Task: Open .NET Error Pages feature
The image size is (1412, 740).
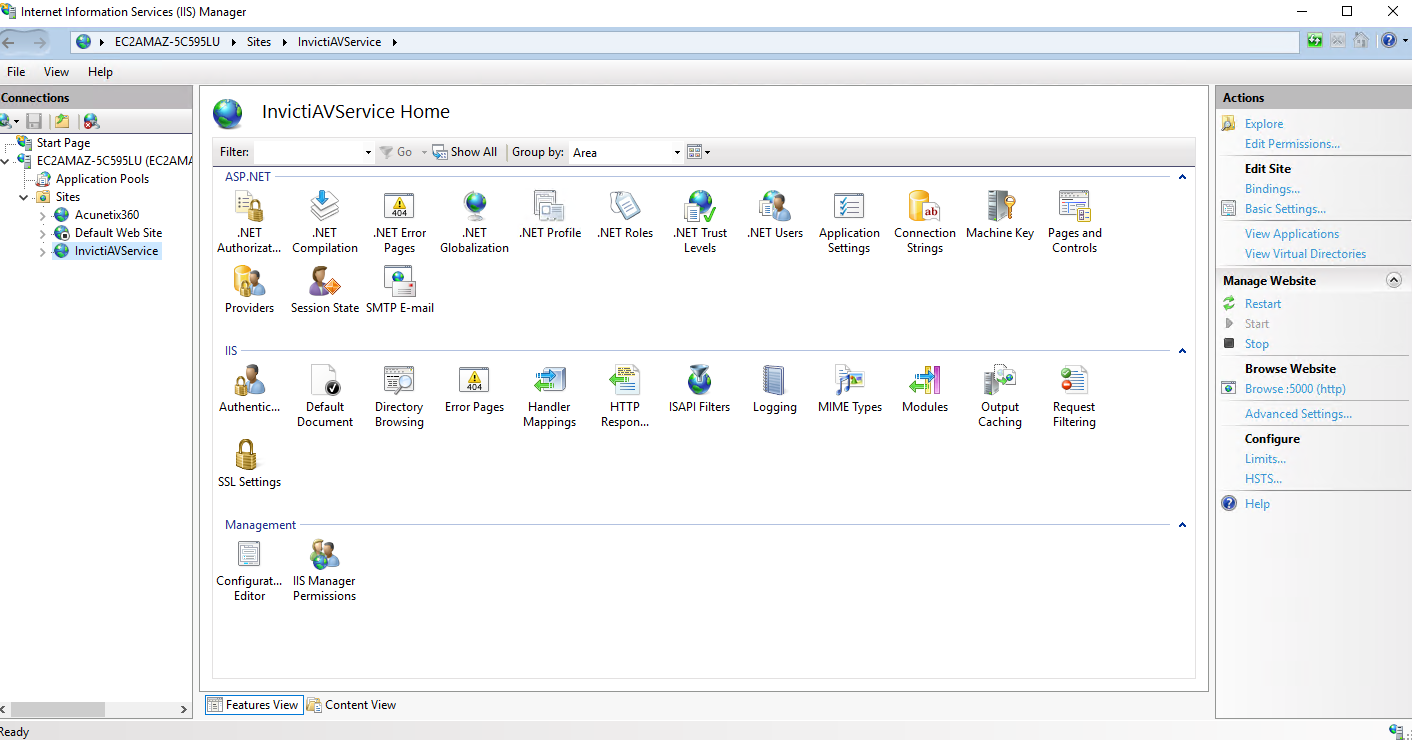Action: (x=399, y=221)
